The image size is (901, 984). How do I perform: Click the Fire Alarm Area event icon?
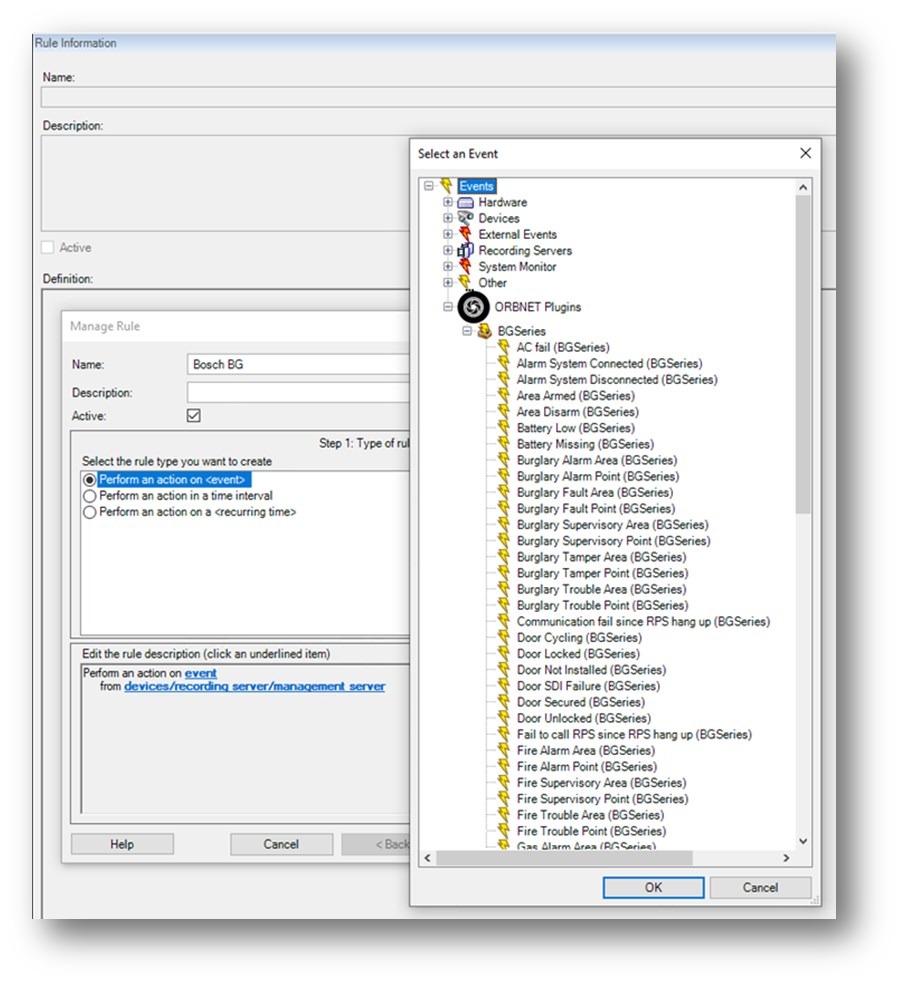[503, 750]
